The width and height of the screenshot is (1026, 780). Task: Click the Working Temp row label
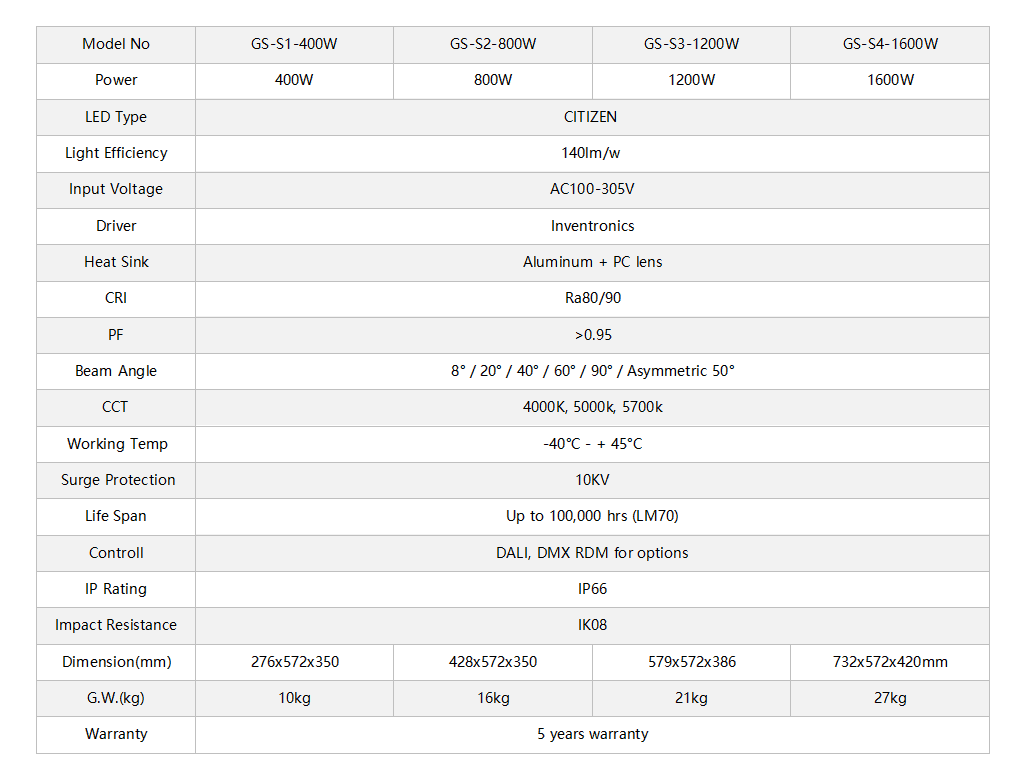pyautogui.click(x=117, y=444)
